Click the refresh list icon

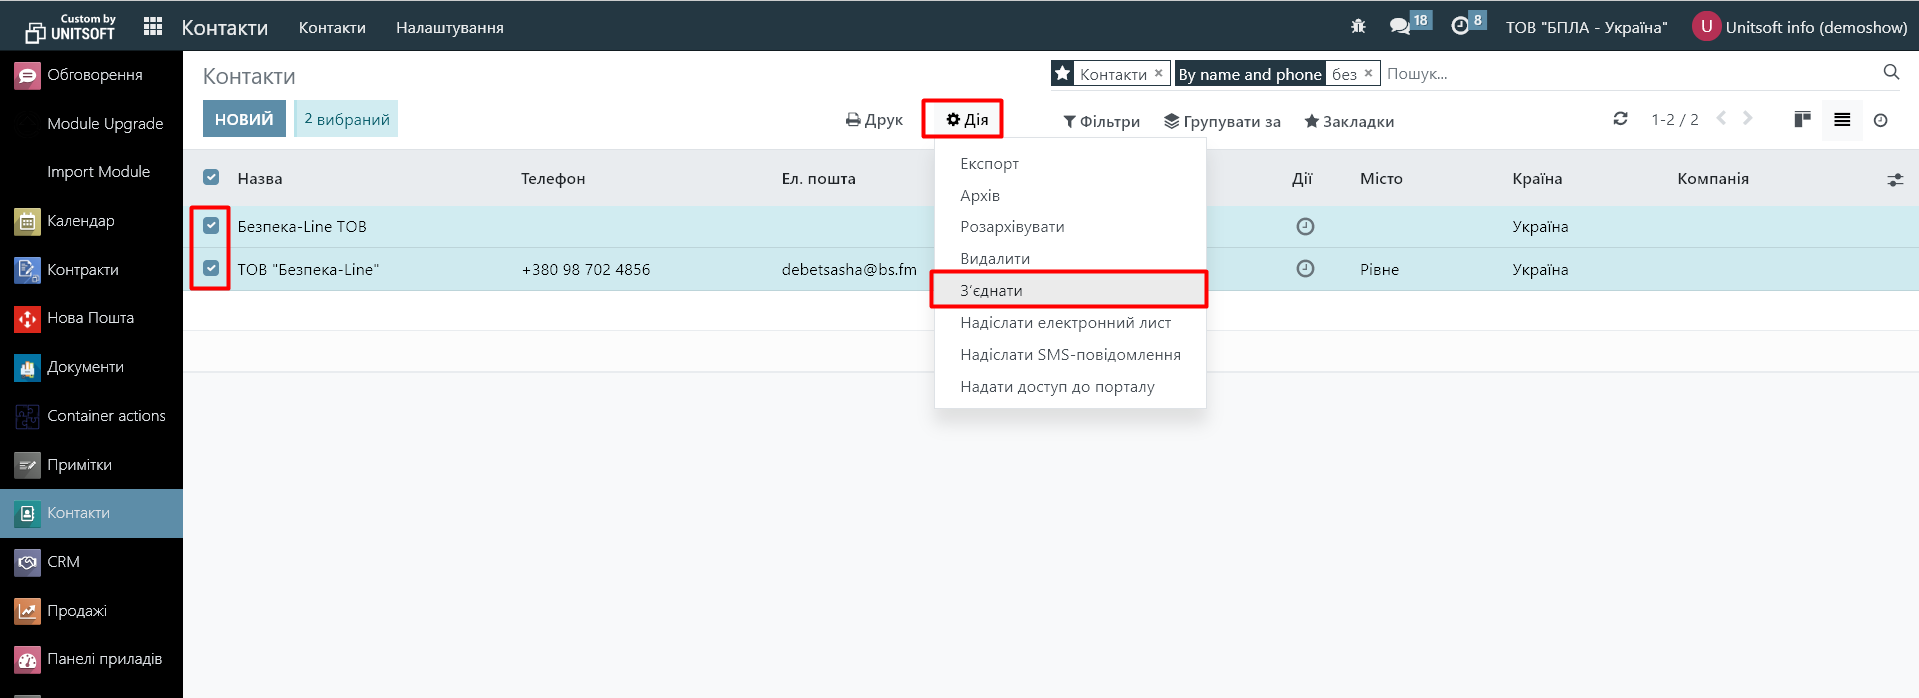tap(1620, 119)
